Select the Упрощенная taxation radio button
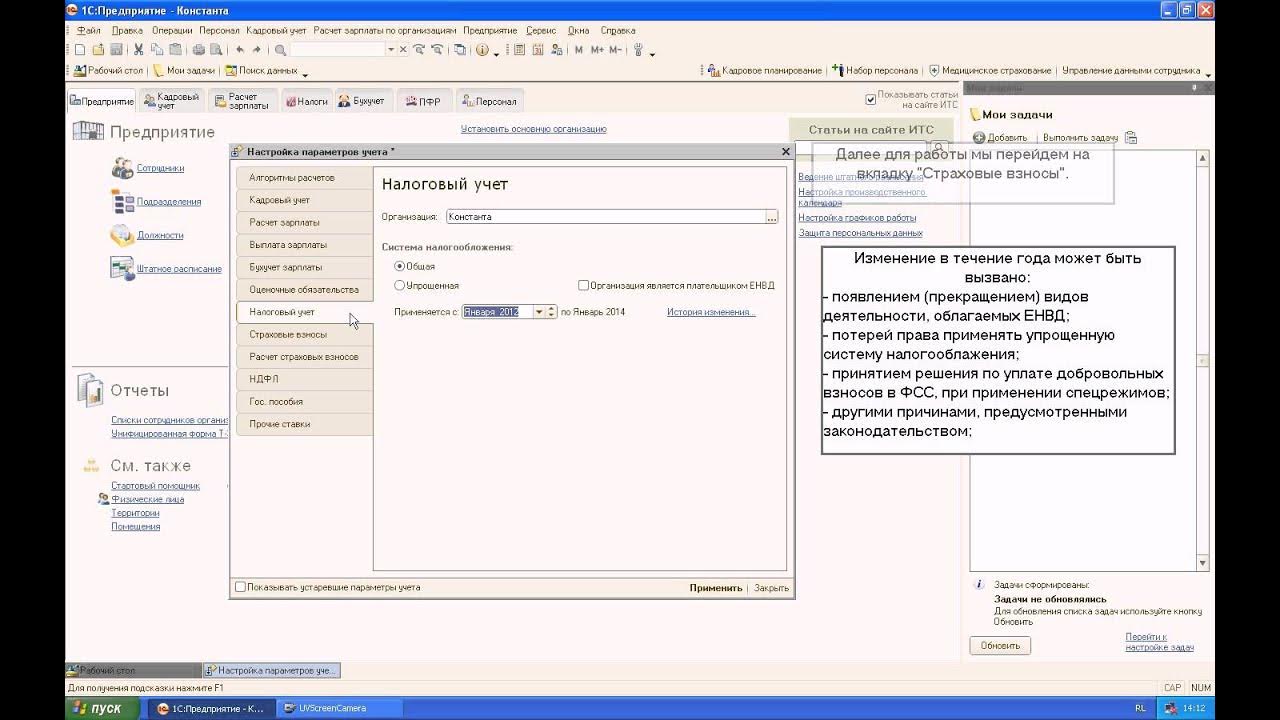This screenshot has width=1280, height=720. (400, 285)
